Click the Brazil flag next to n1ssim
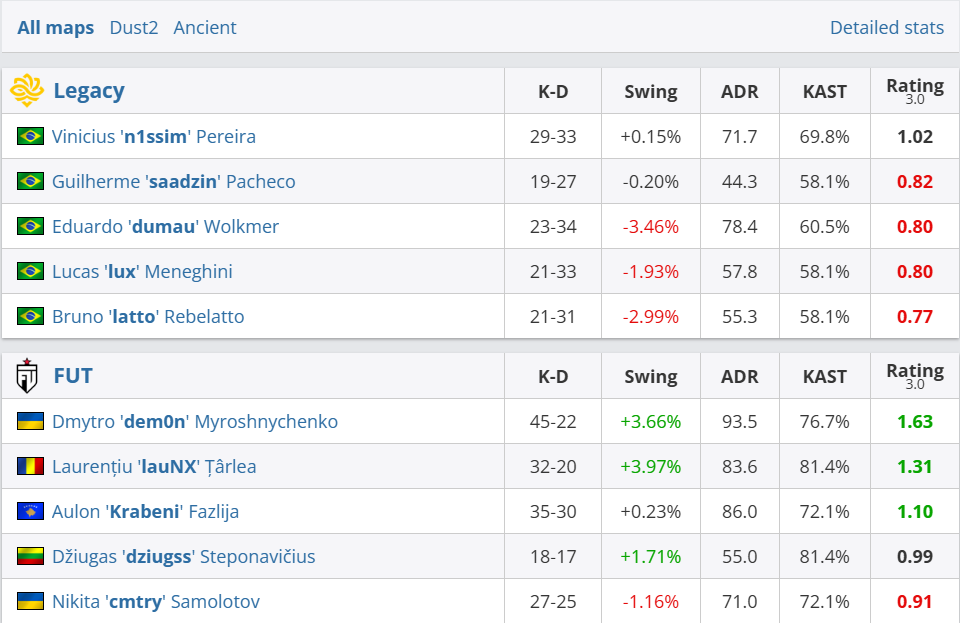 coord(30,136)
